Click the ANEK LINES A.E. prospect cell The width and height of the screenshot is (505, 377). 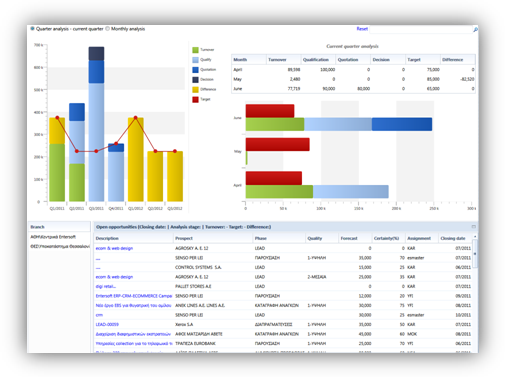200,305
